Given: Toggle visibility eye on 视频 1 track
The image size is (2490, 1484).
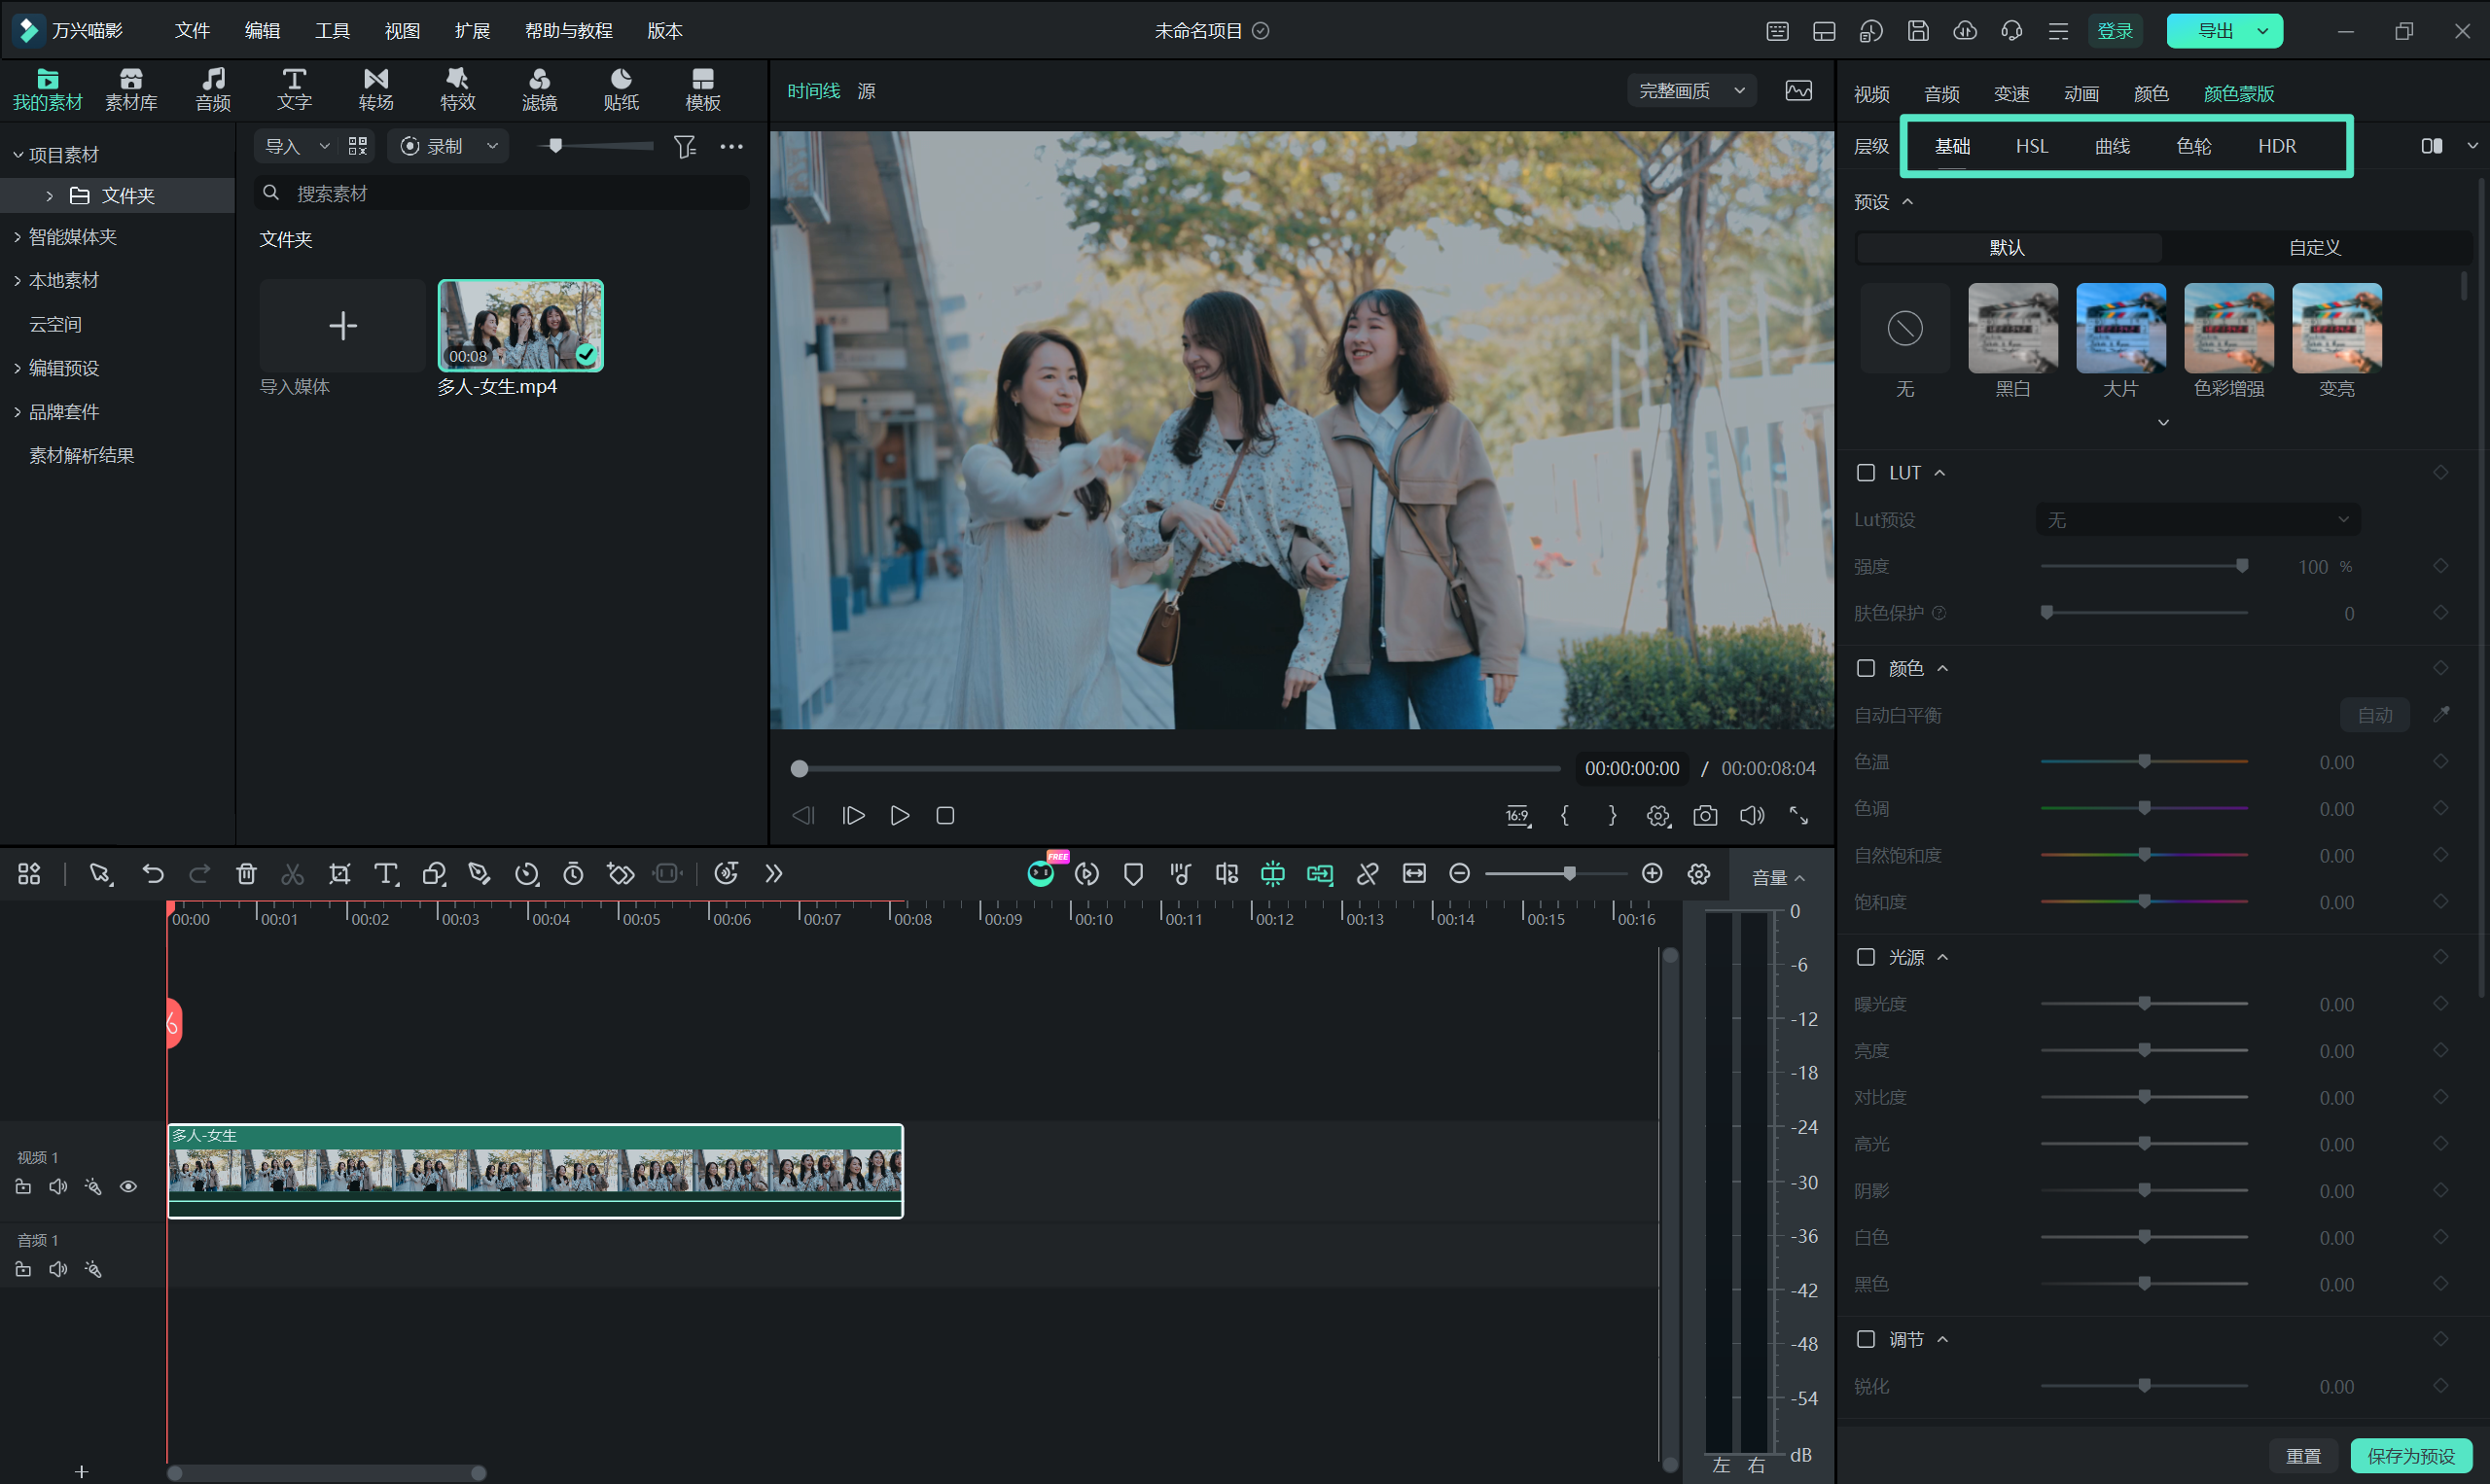Looking at the screenshot, I should tap(128, 1187).
